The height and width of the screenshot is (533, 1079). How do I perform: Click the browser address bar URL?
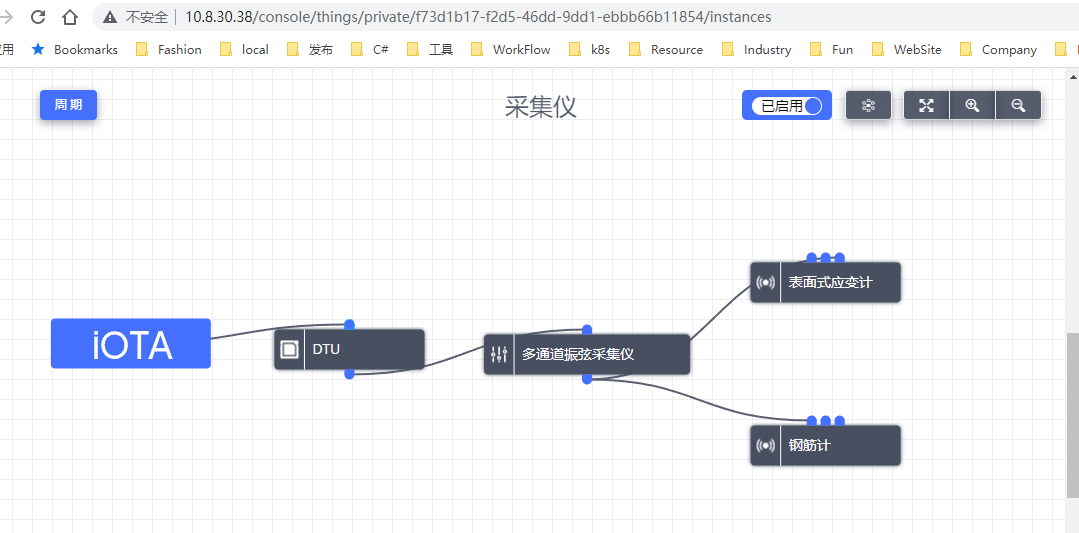click(478, 17)
